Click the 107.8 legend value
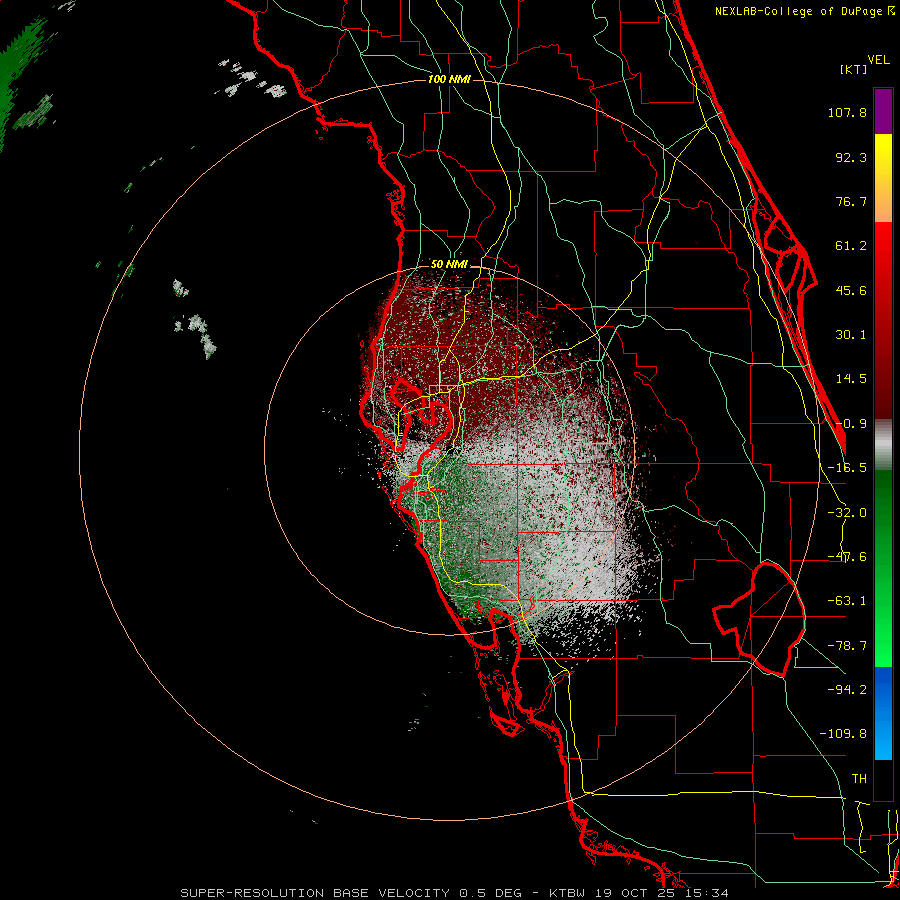 pyautogui.click(x=847, y=112)
